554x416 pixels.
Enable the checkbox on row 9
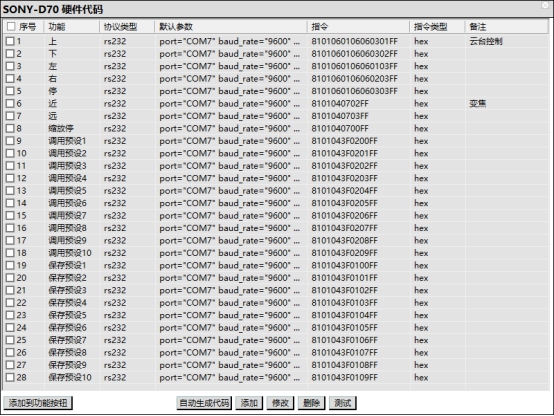[x=10, y=141]
